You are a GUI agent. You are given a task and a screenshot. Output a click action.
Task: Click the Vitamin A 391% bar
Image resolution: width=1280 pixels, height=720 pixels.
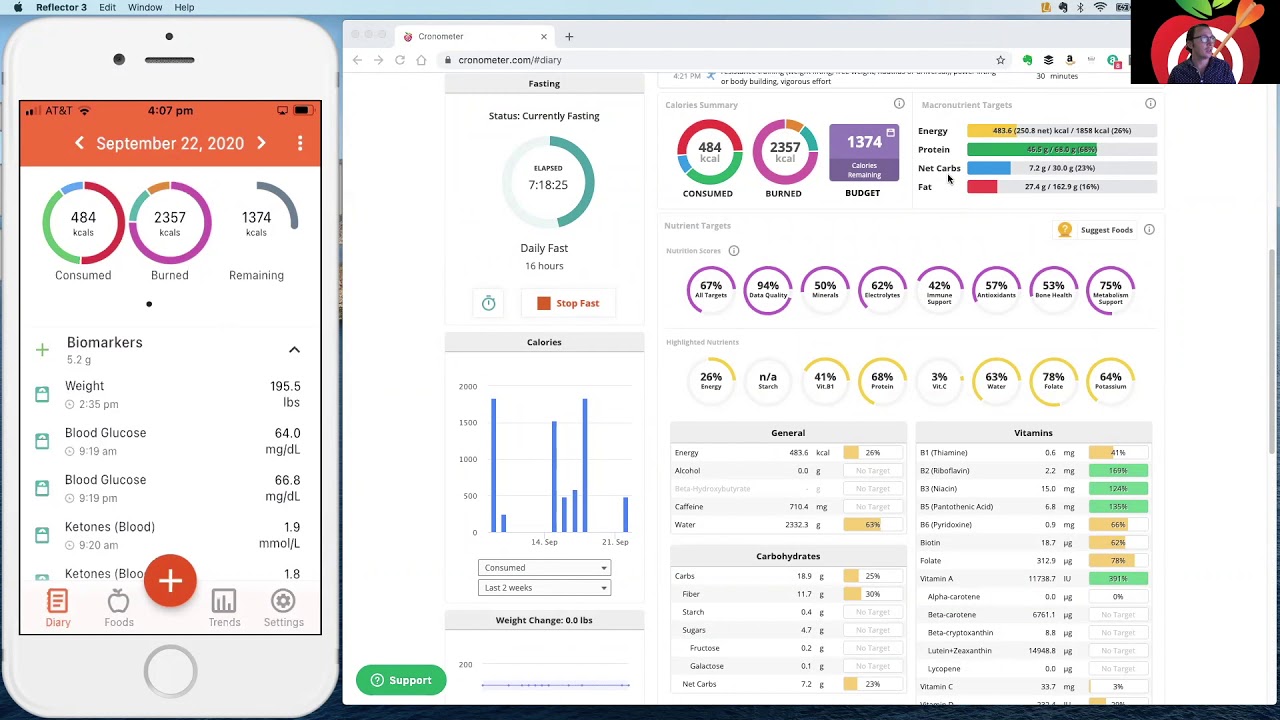(x=1118, y=578)
